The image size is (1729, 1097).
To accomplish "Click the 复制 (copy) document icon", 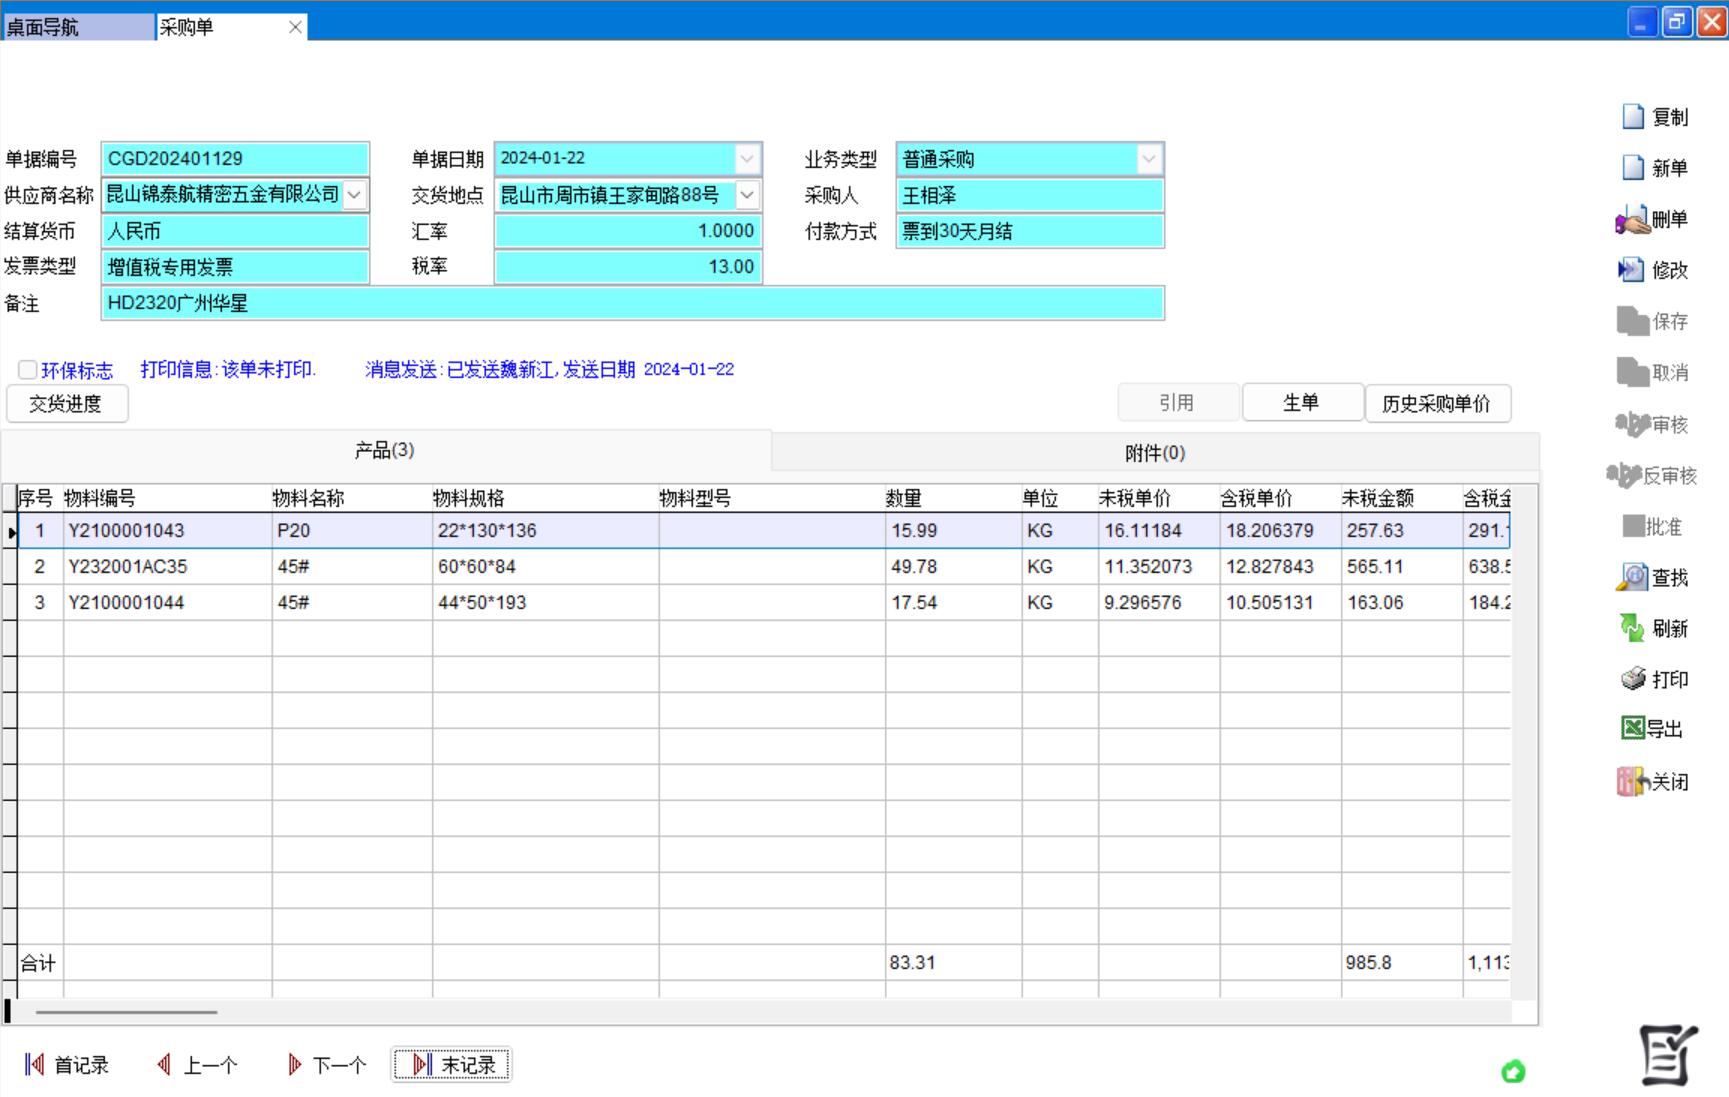I will click(x=1633, y=117).
